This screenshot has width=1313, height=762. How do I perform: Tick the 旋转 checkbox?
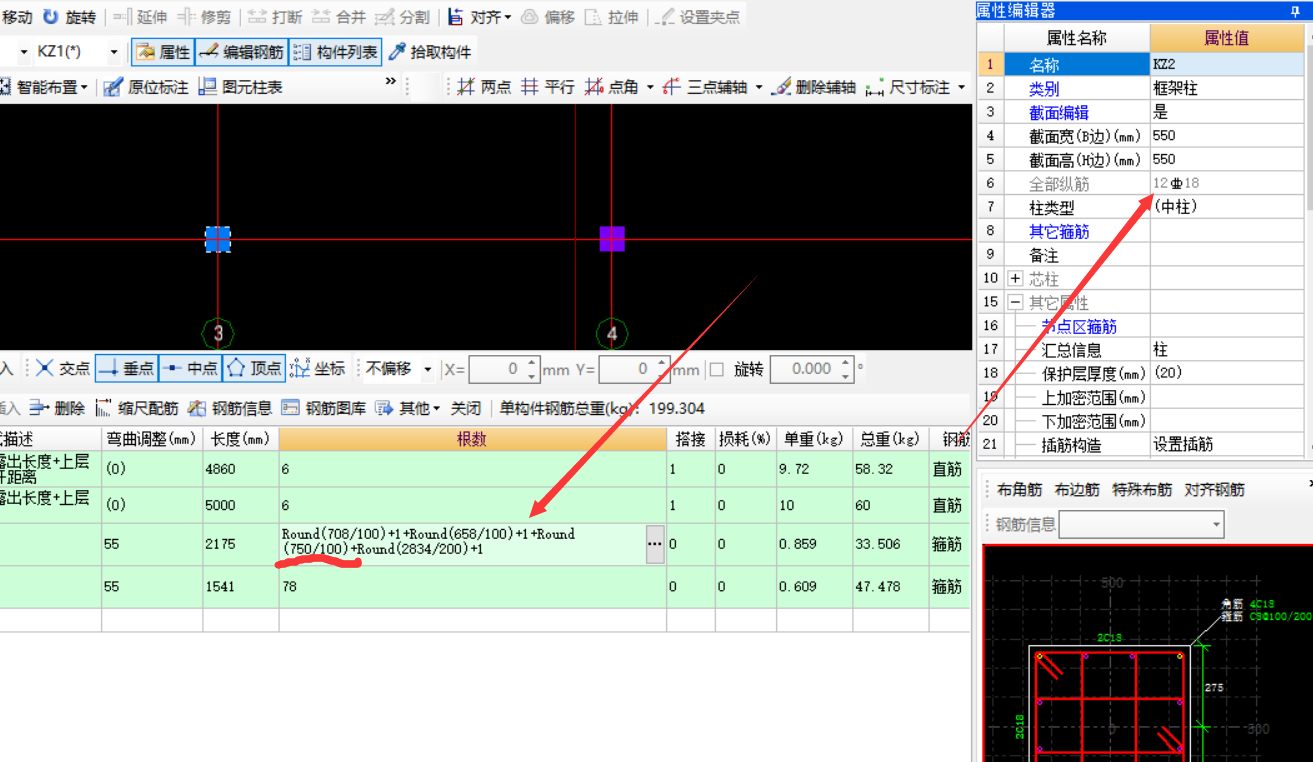(716, 369)
